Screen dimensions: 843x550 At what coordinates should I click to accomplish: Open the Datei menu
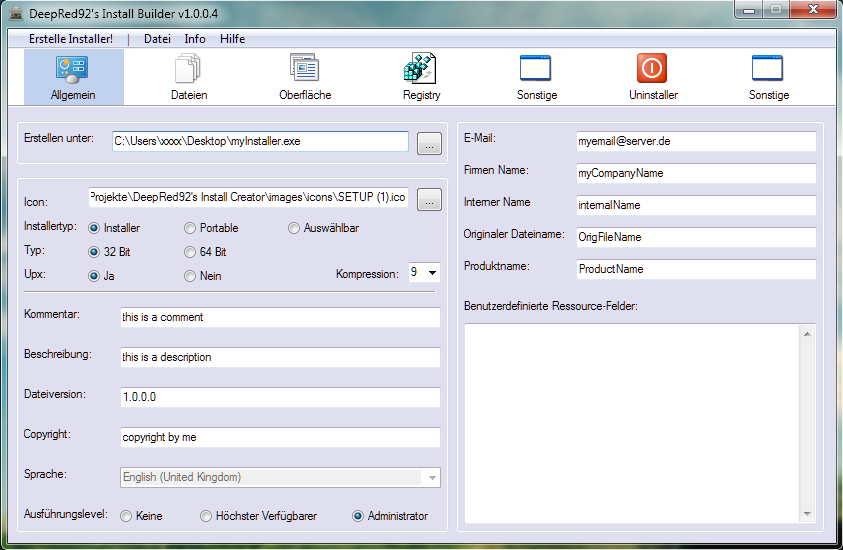click(x=157, y=39)
